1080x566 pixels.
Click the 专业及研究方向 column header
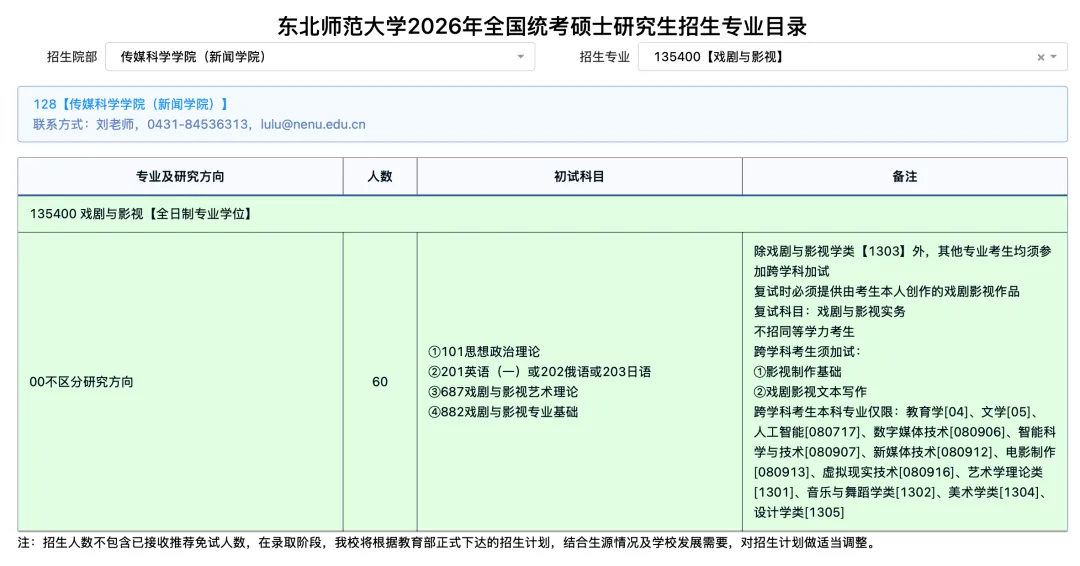[x=180, y=176]
